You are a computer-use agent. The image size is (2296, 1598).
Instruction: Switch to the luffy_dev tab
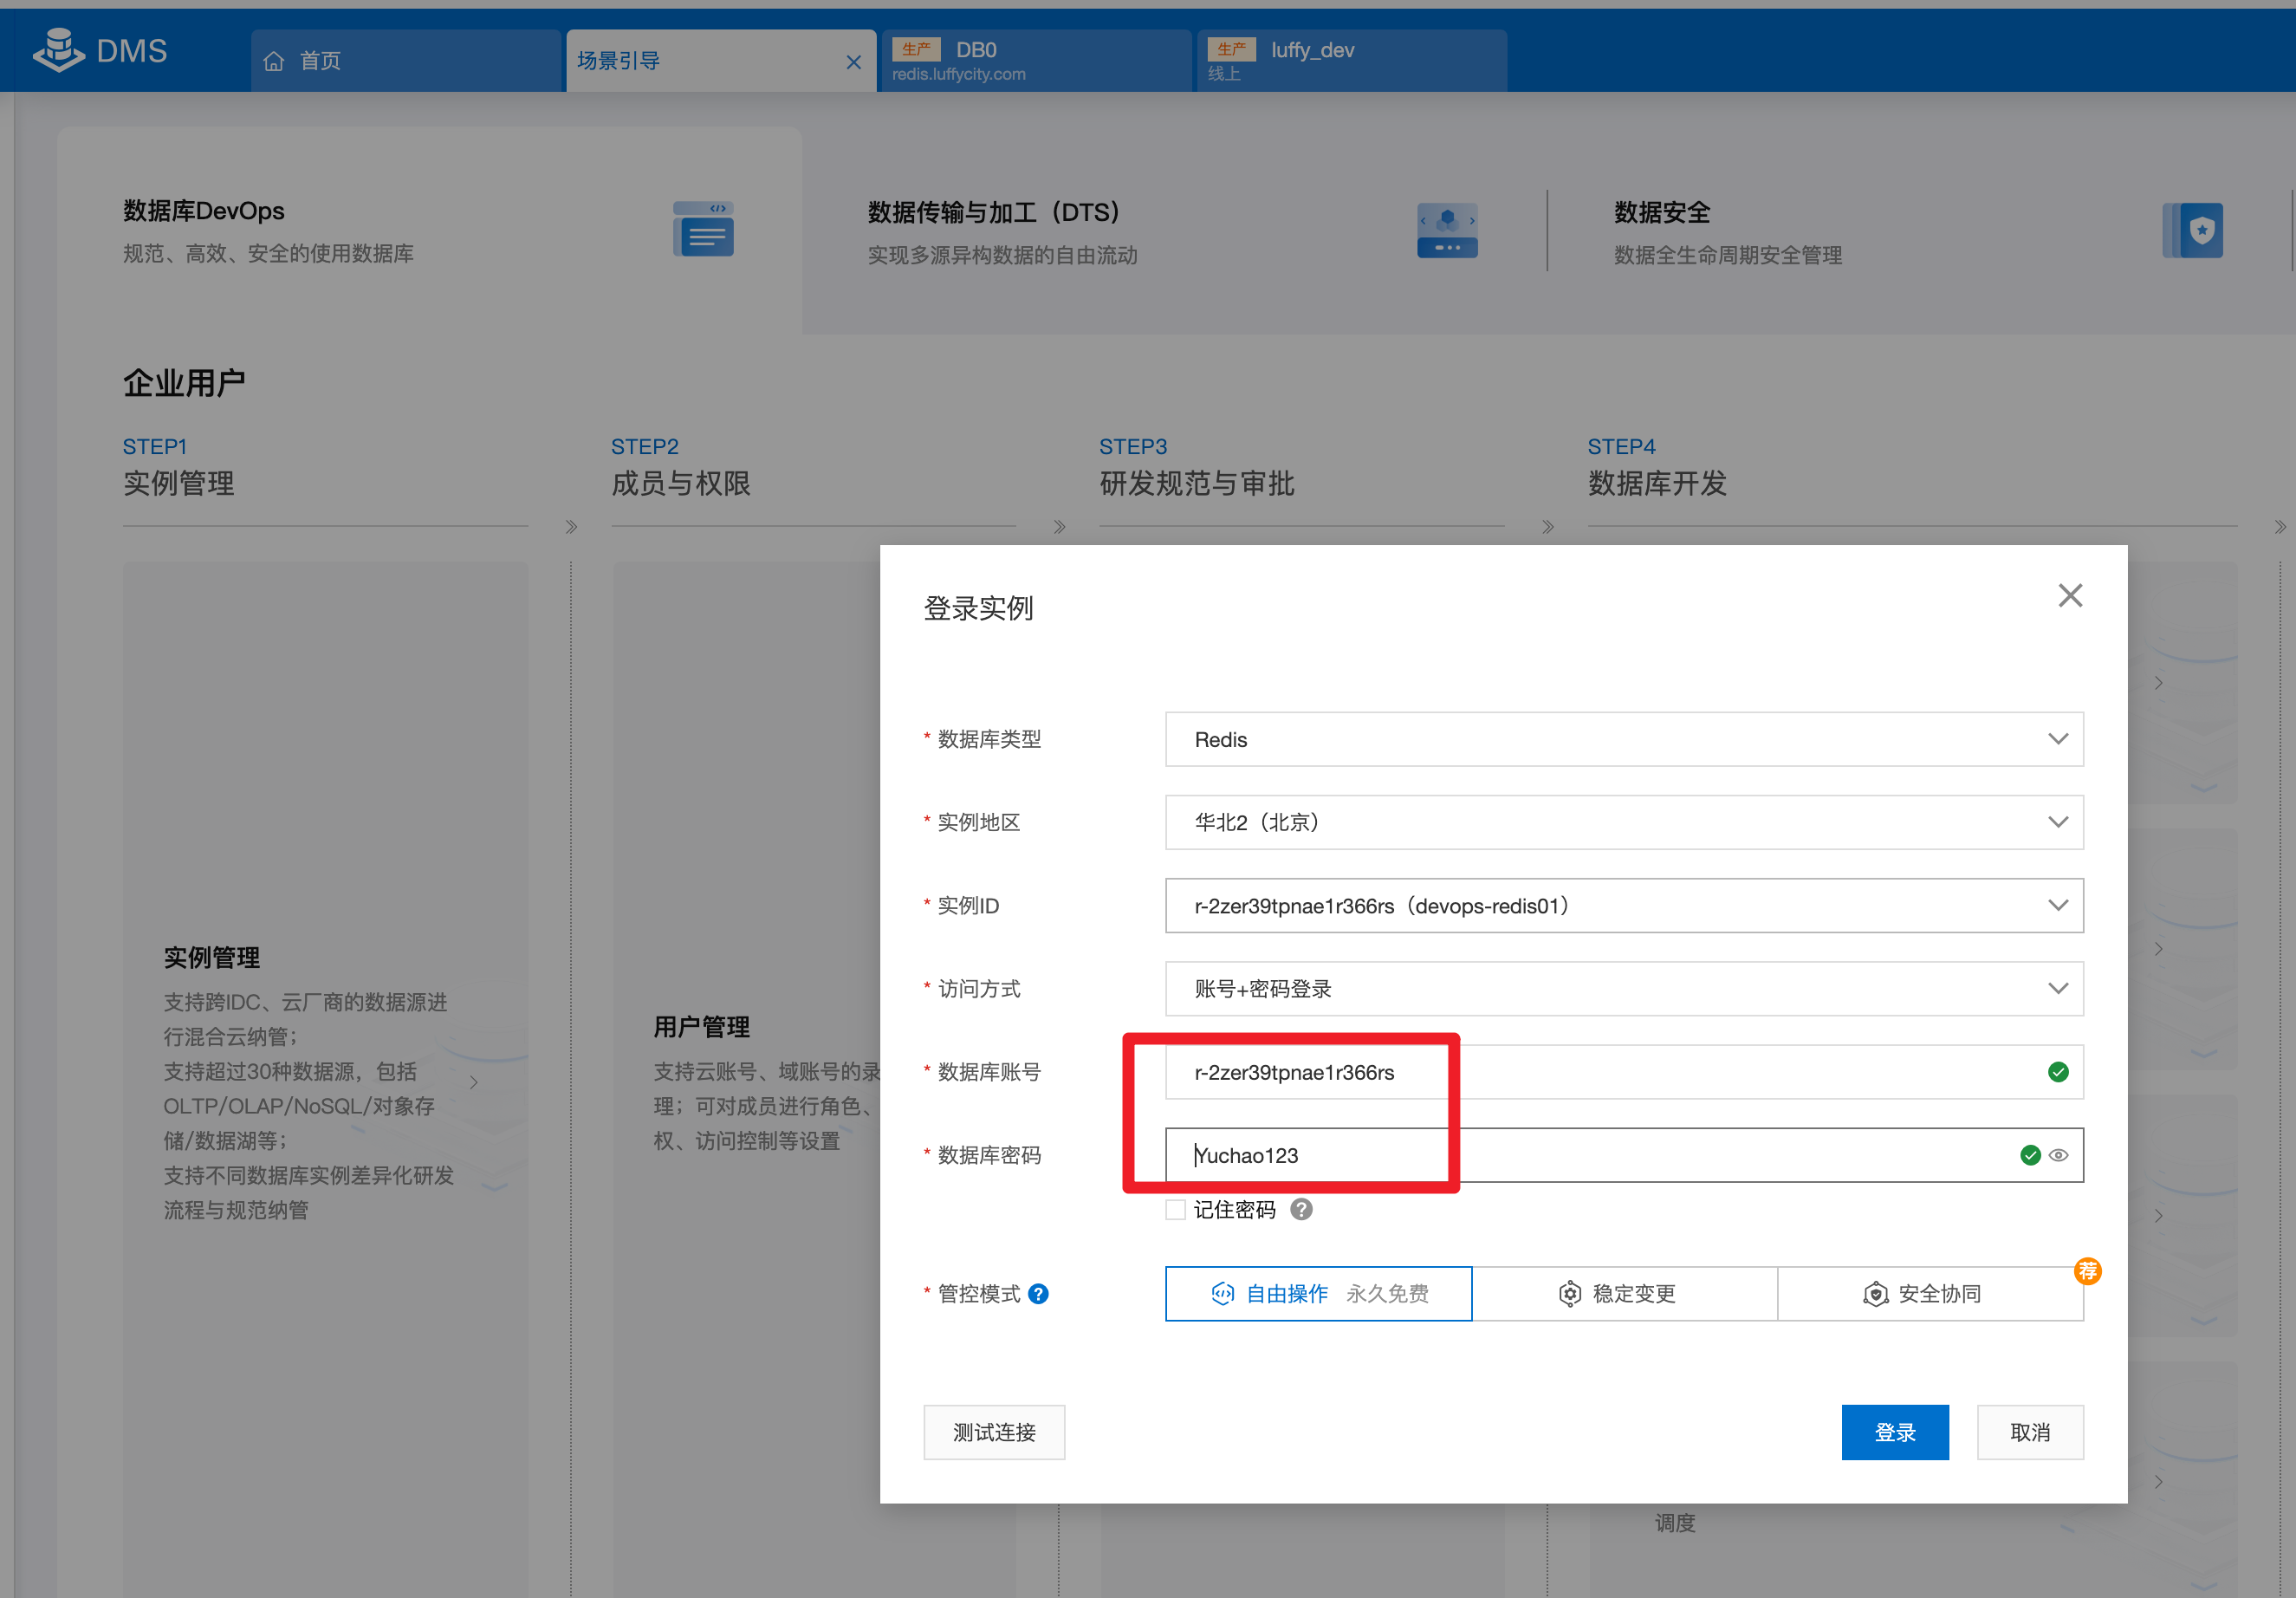1350,61
